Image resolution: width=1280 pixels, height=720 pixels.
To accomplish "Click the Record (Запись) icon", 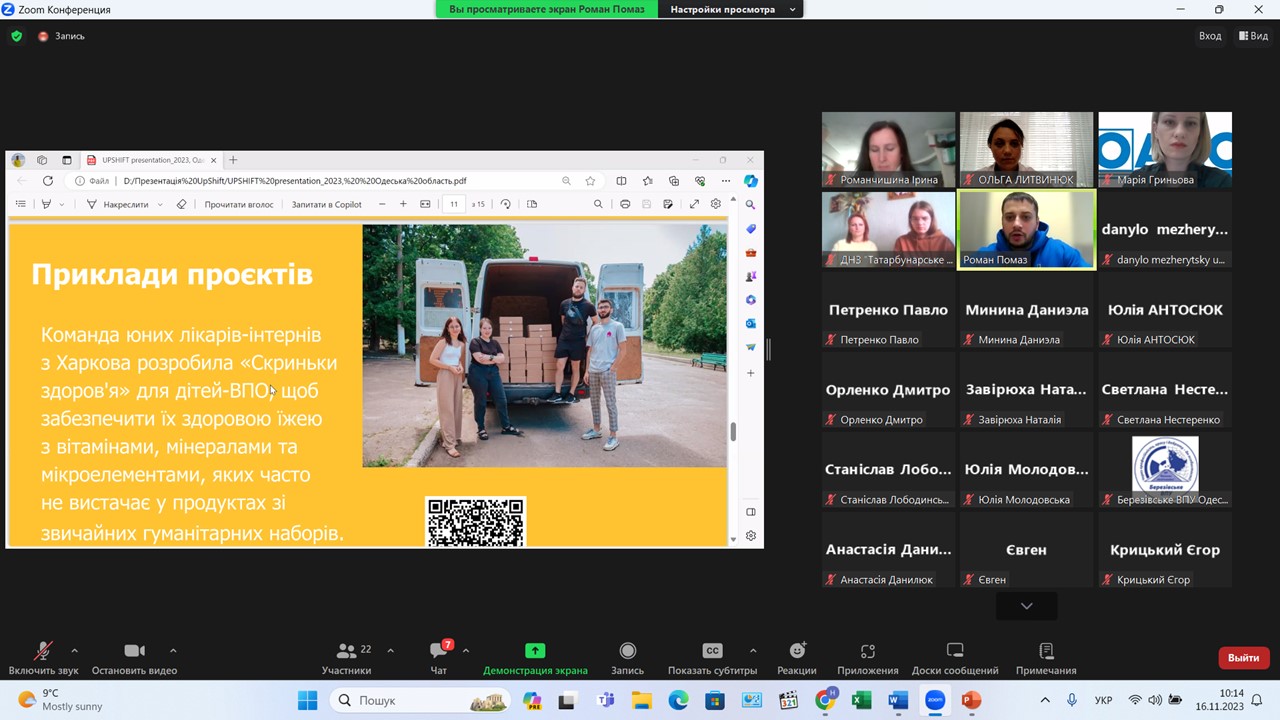I will coord(627,656).
